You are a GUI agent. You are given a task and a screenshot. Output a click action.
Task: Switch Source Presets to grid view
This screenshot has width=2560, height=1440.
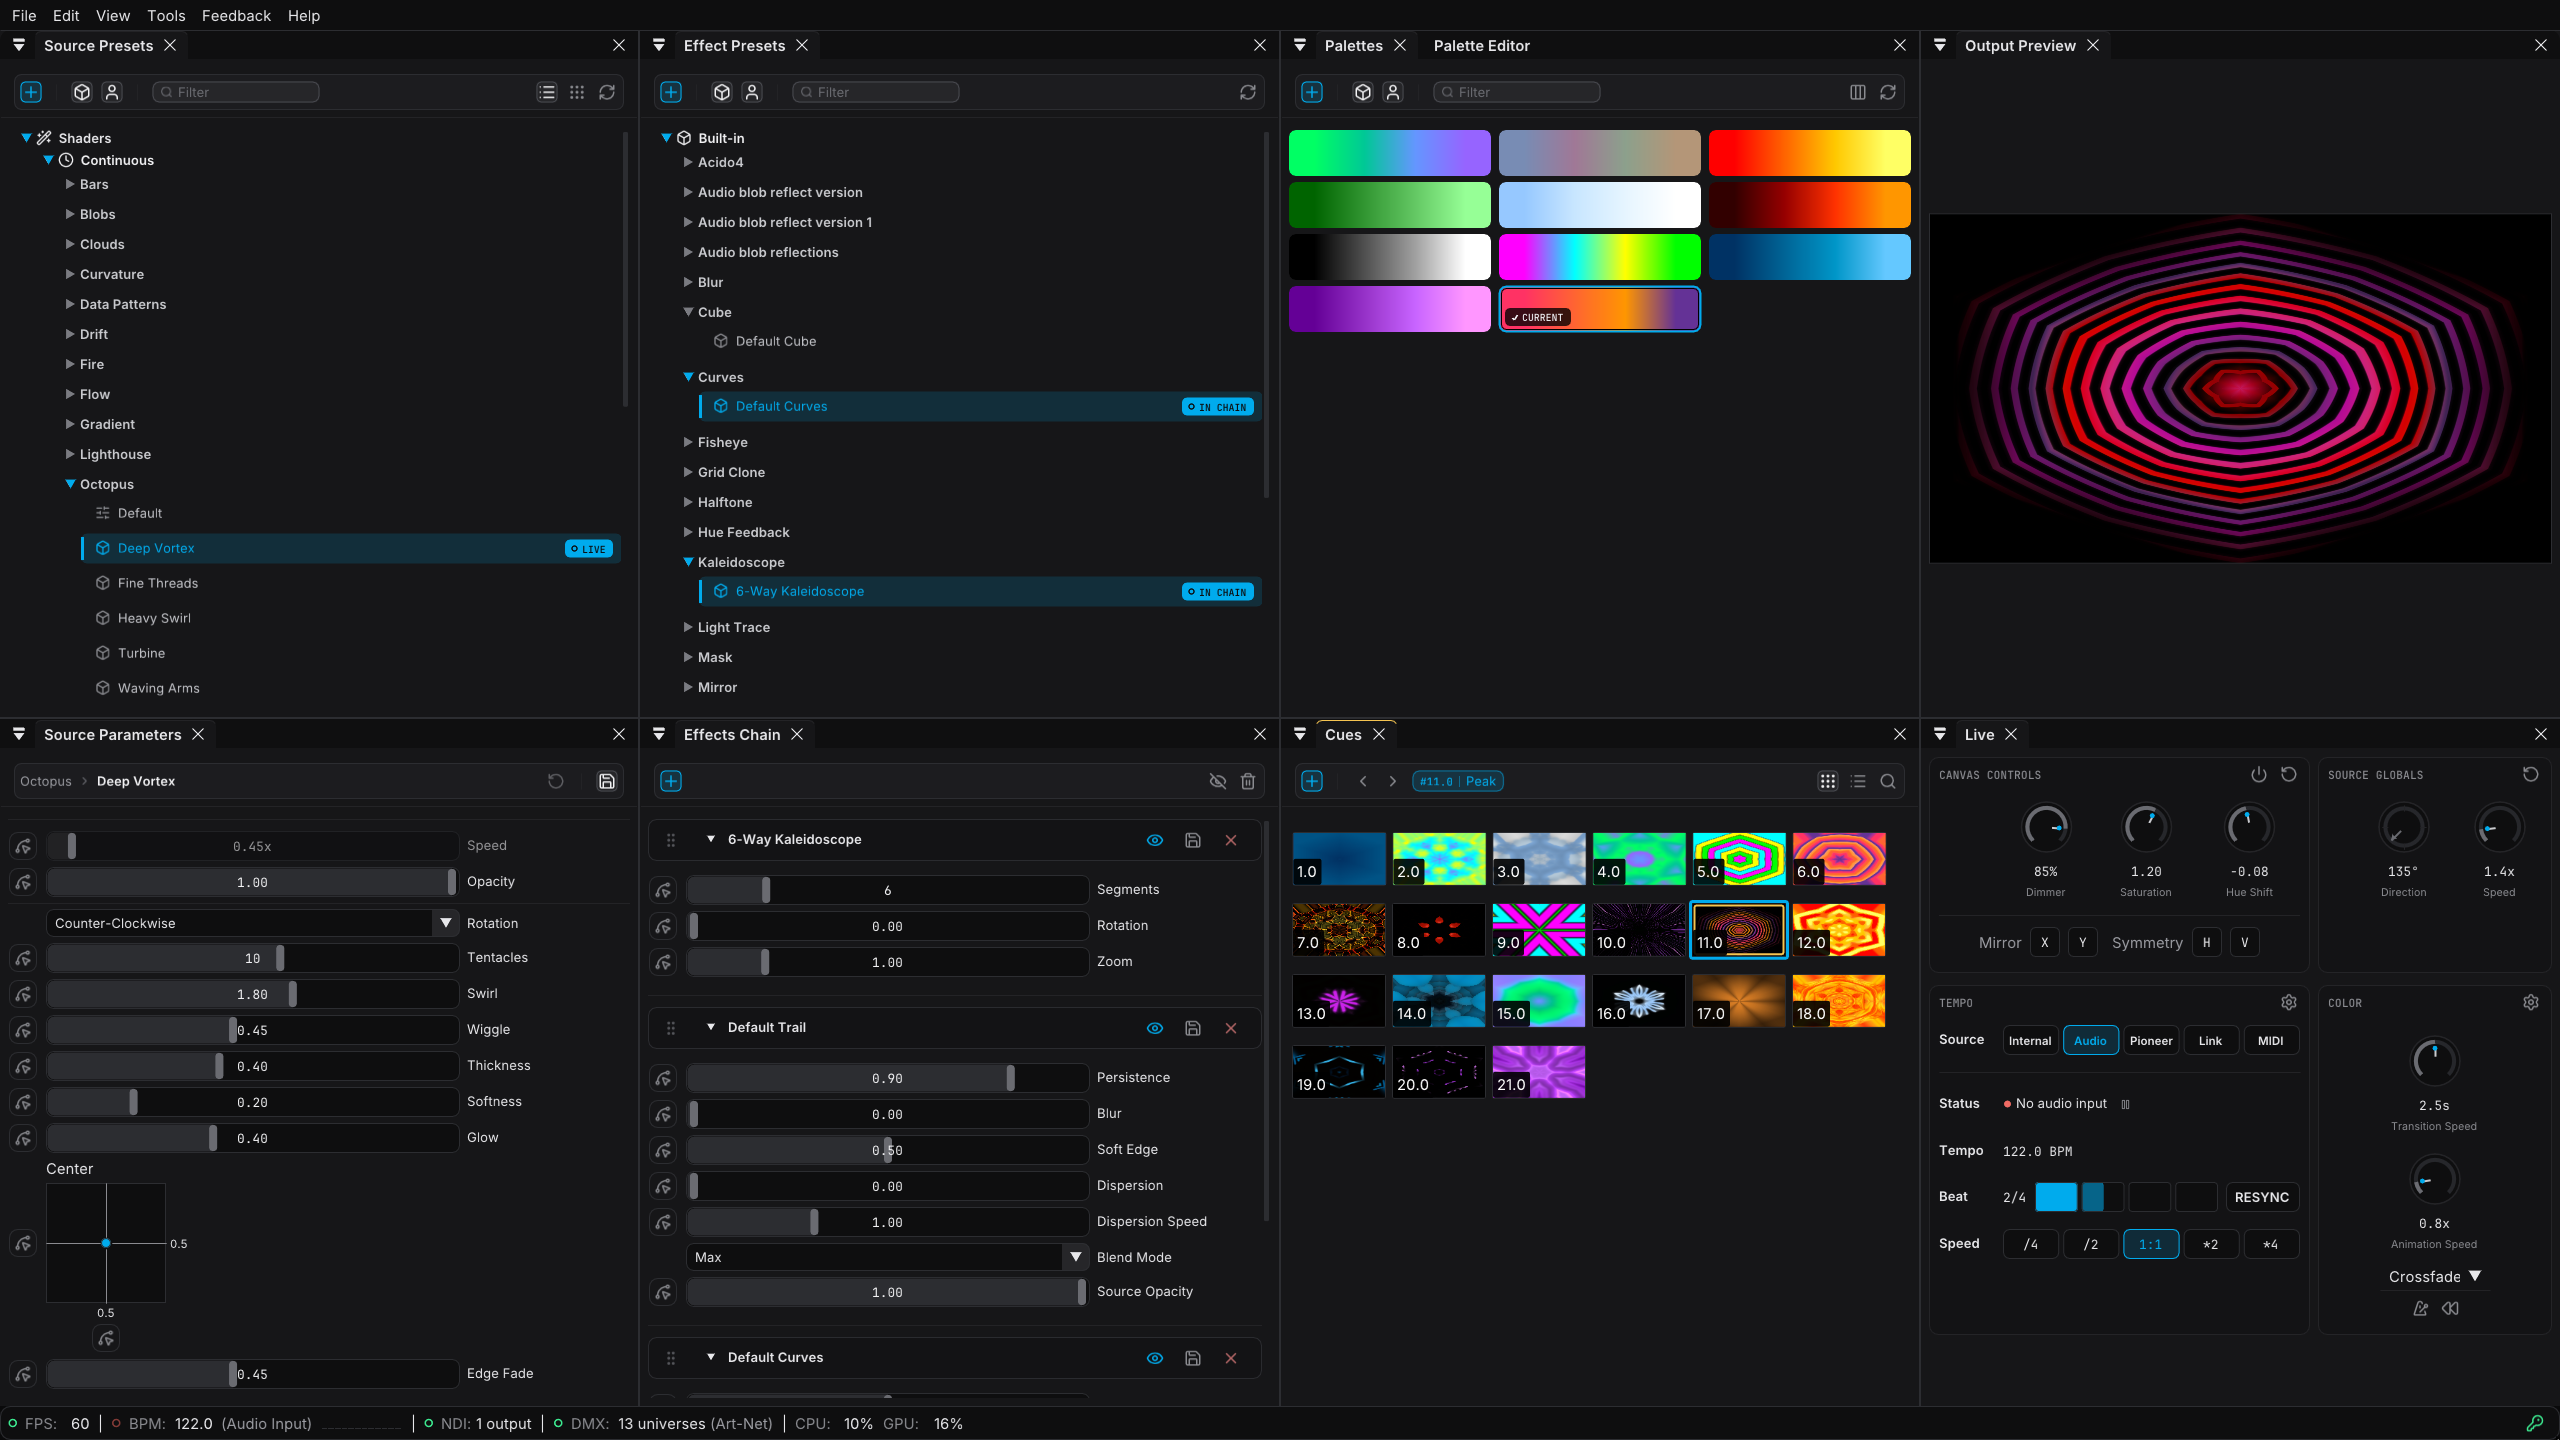(x=577, y=92)
